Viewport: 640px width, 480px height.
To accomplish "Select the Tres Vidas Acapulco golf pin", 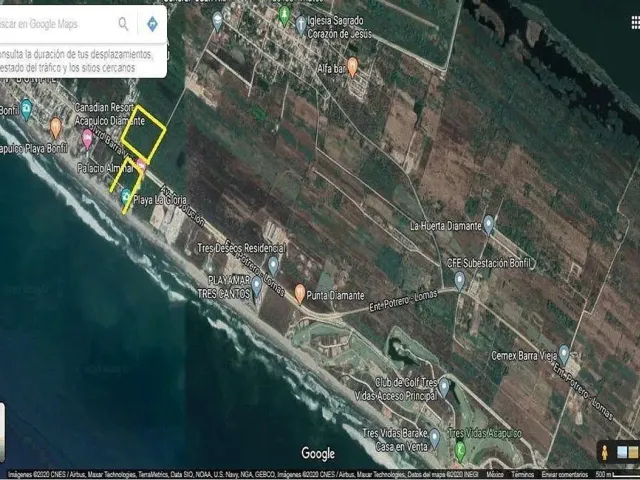I will pyautogui.click(x=460, y=451).
